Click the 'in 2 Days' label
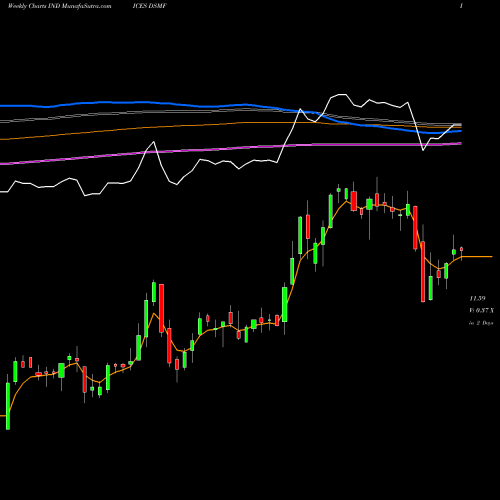Image resolution: width=500 pixels, height=500 pixels. coord(481,323)
